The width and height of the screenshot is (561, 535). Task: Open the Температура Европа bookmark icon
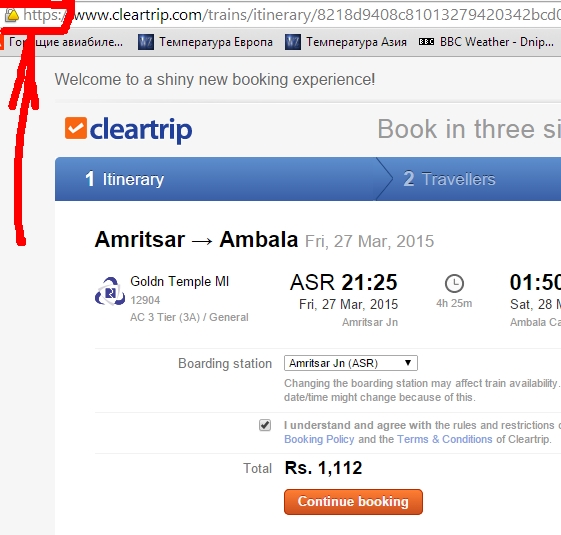(146, 42)
